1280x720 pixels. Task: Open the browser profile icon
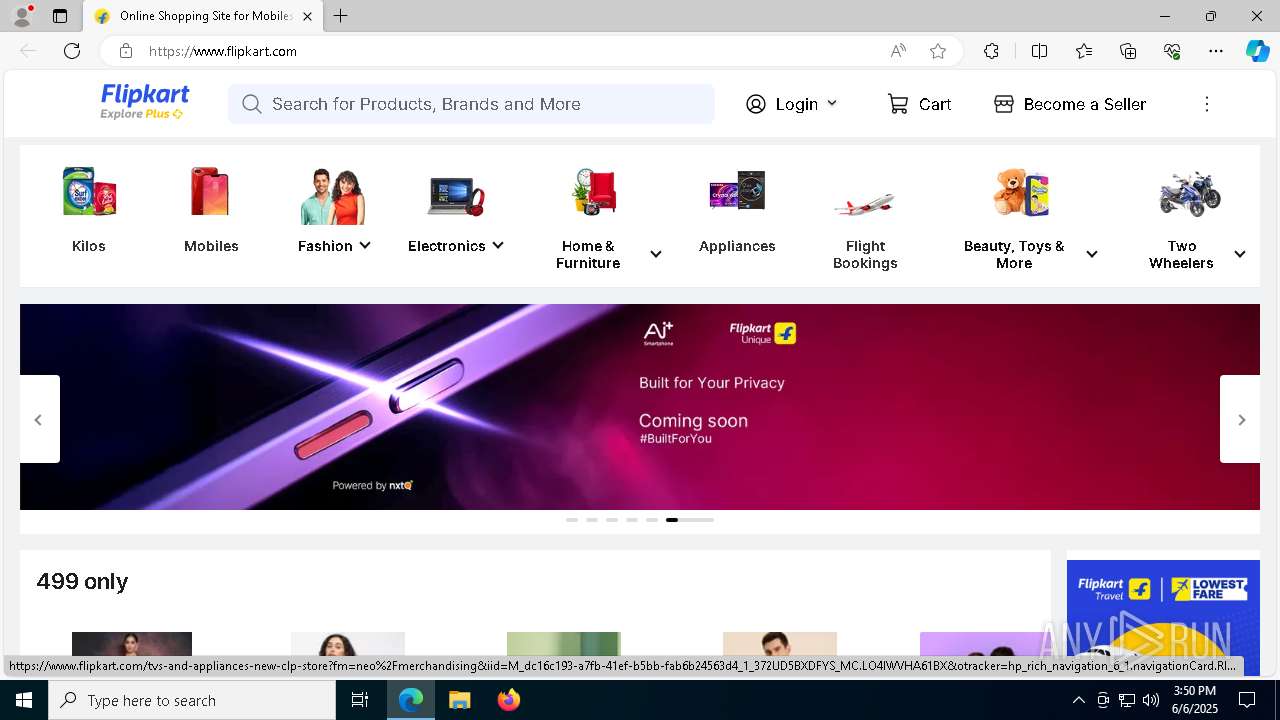pyautogui.click(x=22, y=16)
